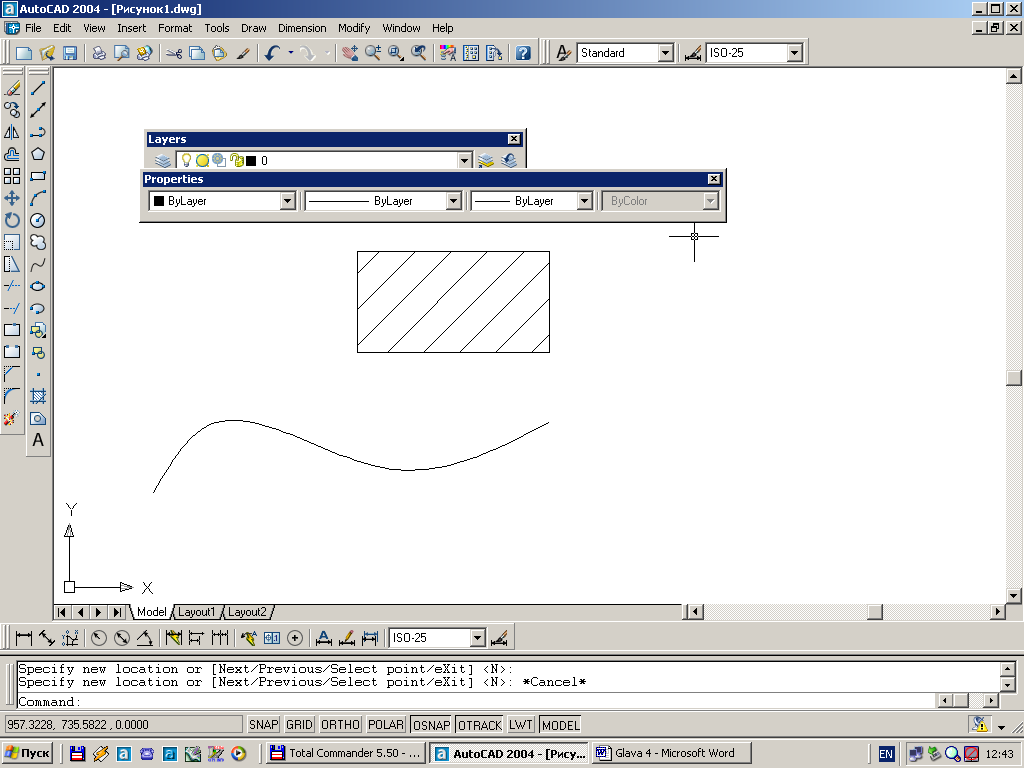The width and height of the screenshot is (1024, 768).
Task: Select the Polygon draw tool
Action: click(x=38, y=154)
